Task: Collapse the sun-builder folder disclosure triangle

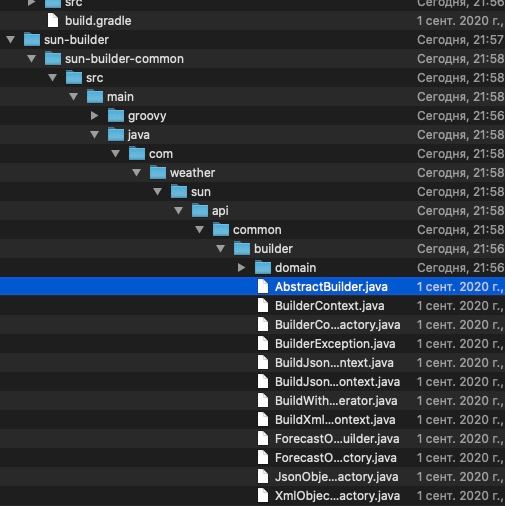Action: pyautogui.click(x=11, y=40)
